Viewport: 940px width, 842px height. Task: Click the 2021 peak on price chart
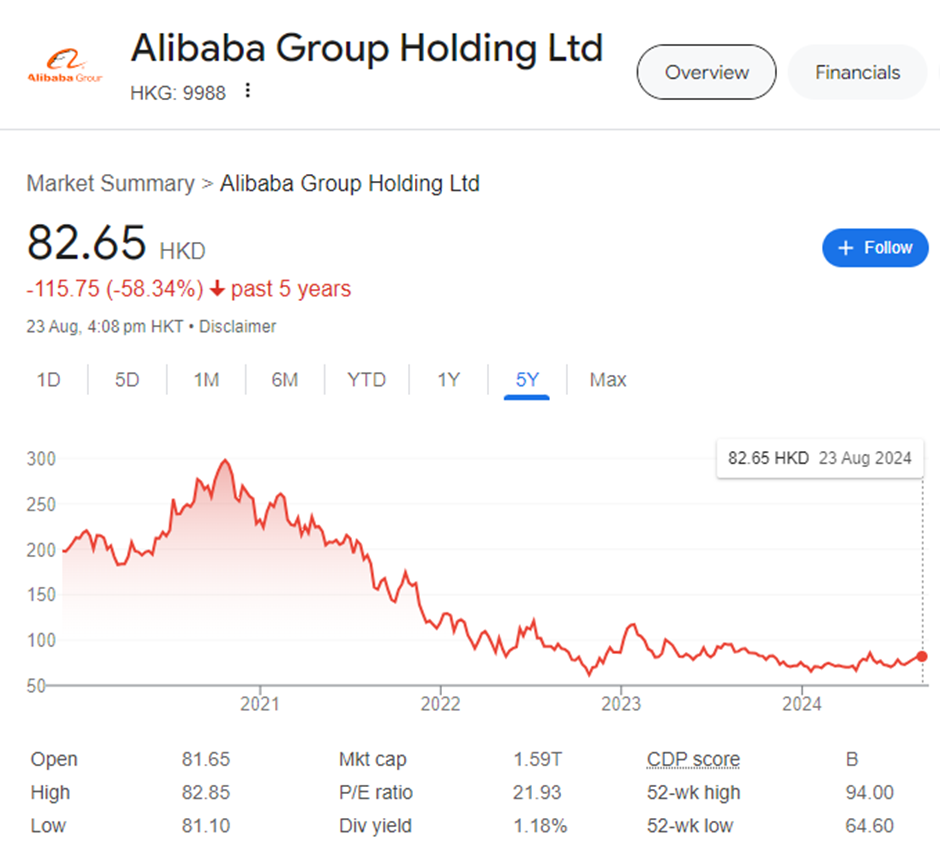point(224,461)
